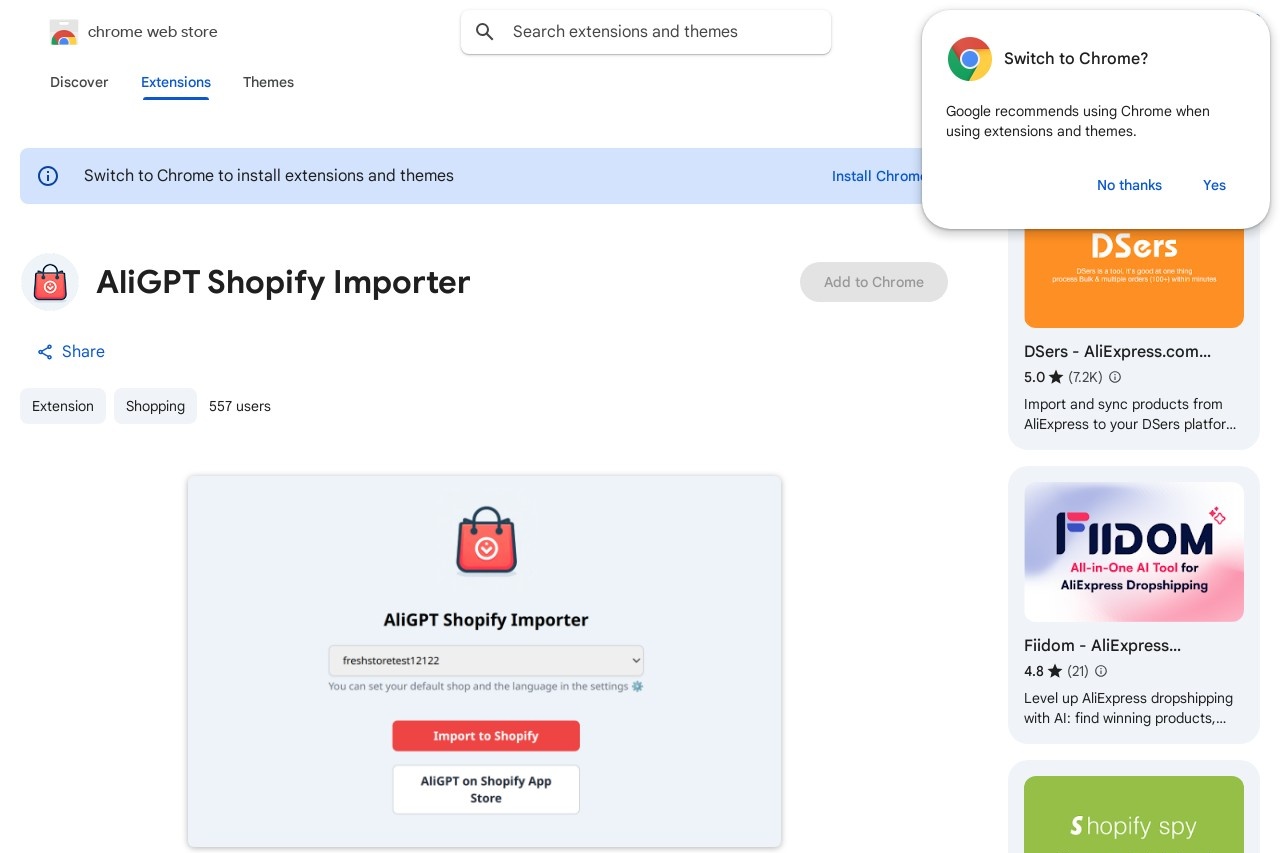Screen dimensions: 1280x853
Task: Click the Extension category chip
Action: coord(63,406)
